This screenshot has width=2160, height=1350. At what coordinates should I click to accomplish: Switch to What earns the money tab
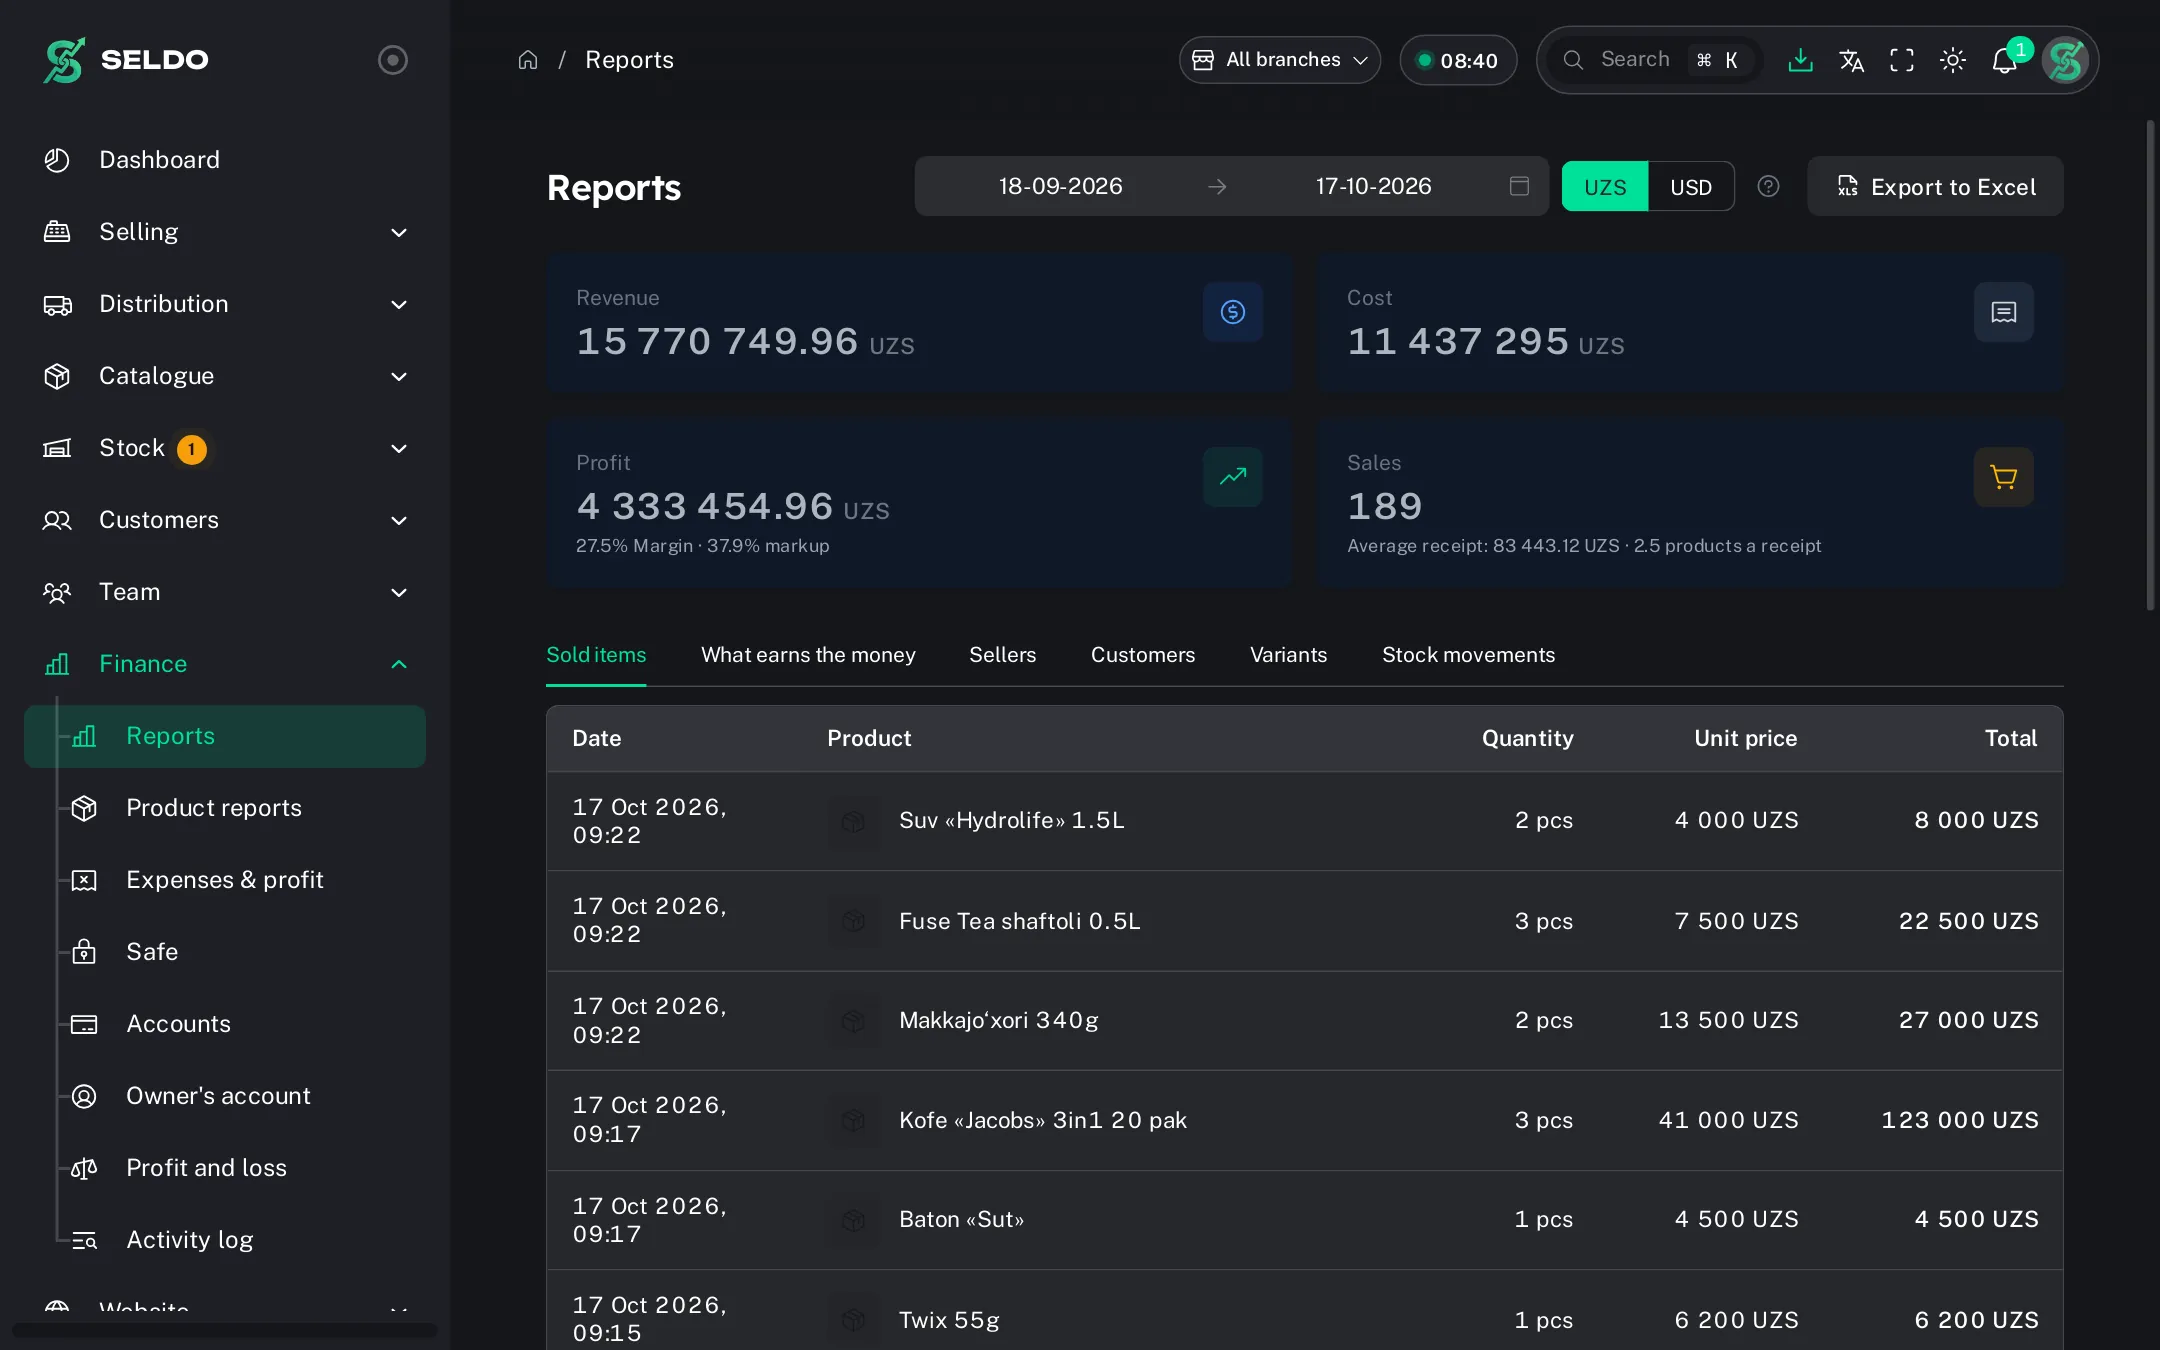tap(808, 655)
